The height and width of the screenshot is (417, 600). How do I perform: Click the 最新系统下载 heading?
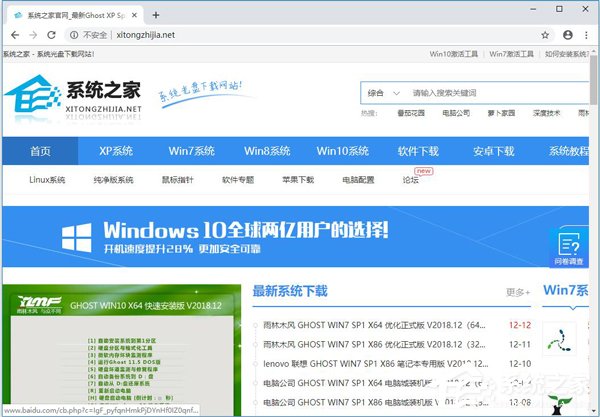[x=290, y=291]
